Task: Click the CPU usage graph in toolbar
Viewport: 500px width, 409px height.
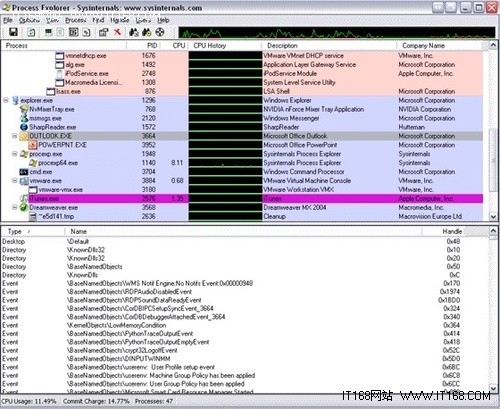Action: pyautogui.click(x=337, y=33)
